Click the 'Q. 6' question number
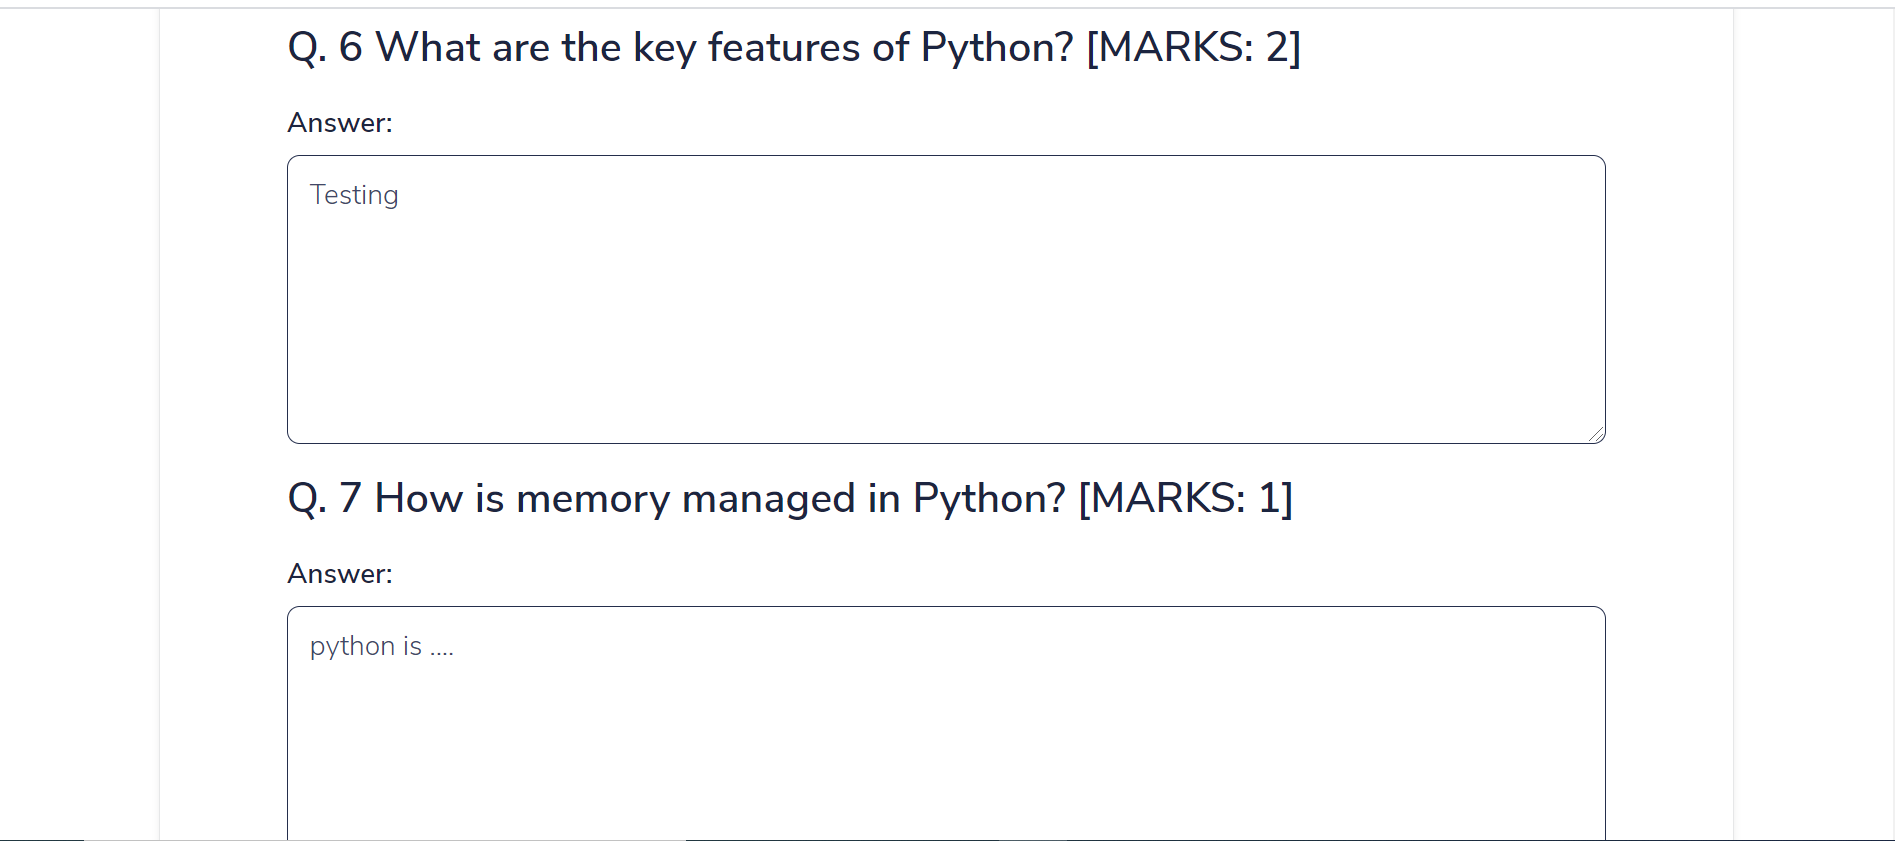The image size is (1895, 841). 325,48
